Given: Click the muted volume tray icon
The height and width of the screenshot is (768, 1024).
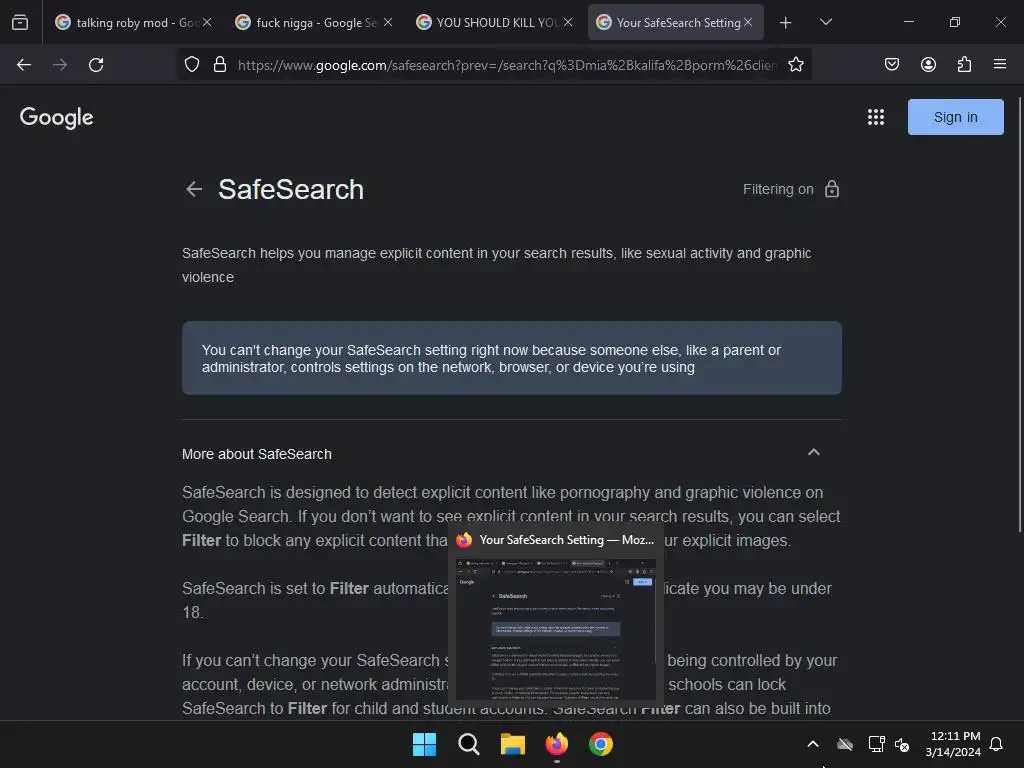Looking at the screenshot, I should 903,744.
